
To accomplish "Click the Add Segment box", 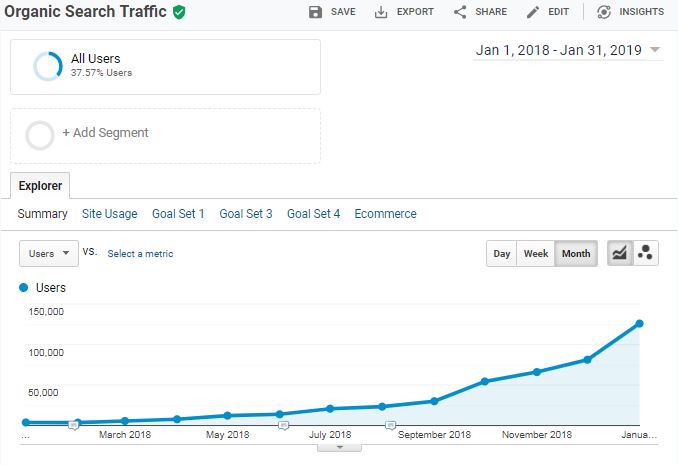I will tap(165, 134).
